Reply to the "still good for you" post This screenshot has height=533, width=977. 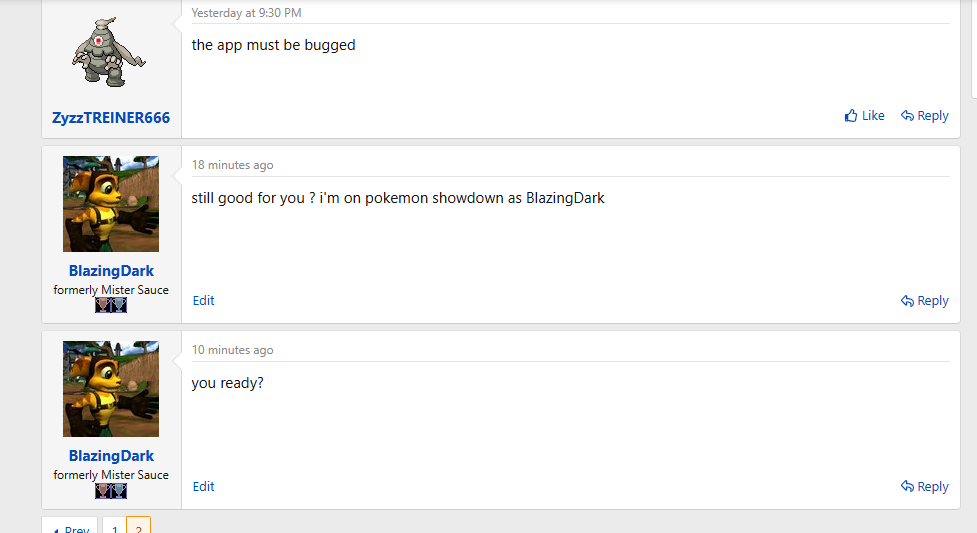924,301
